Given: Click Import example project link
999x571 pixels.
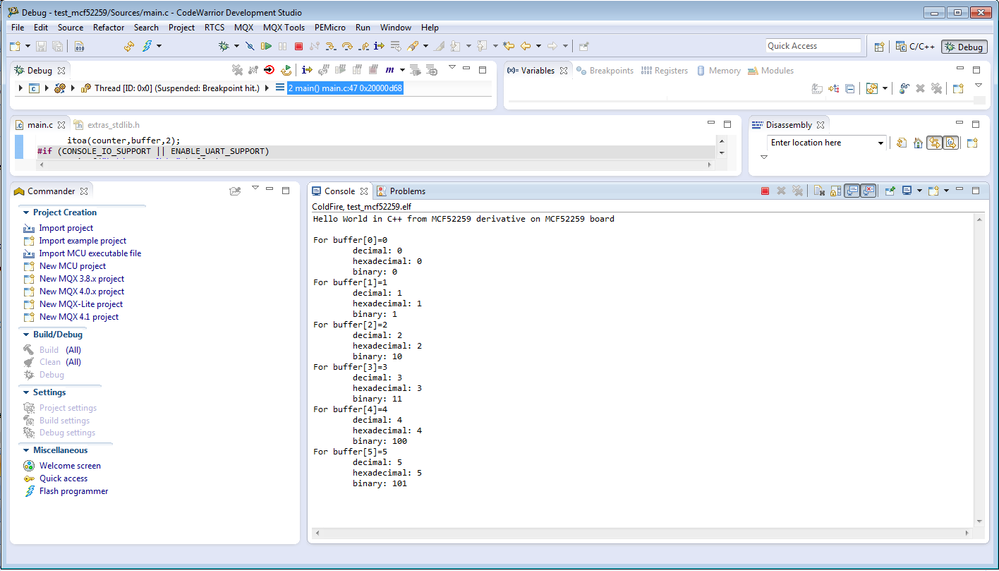Looking at the screenshot, I should [x=83, y=240].
